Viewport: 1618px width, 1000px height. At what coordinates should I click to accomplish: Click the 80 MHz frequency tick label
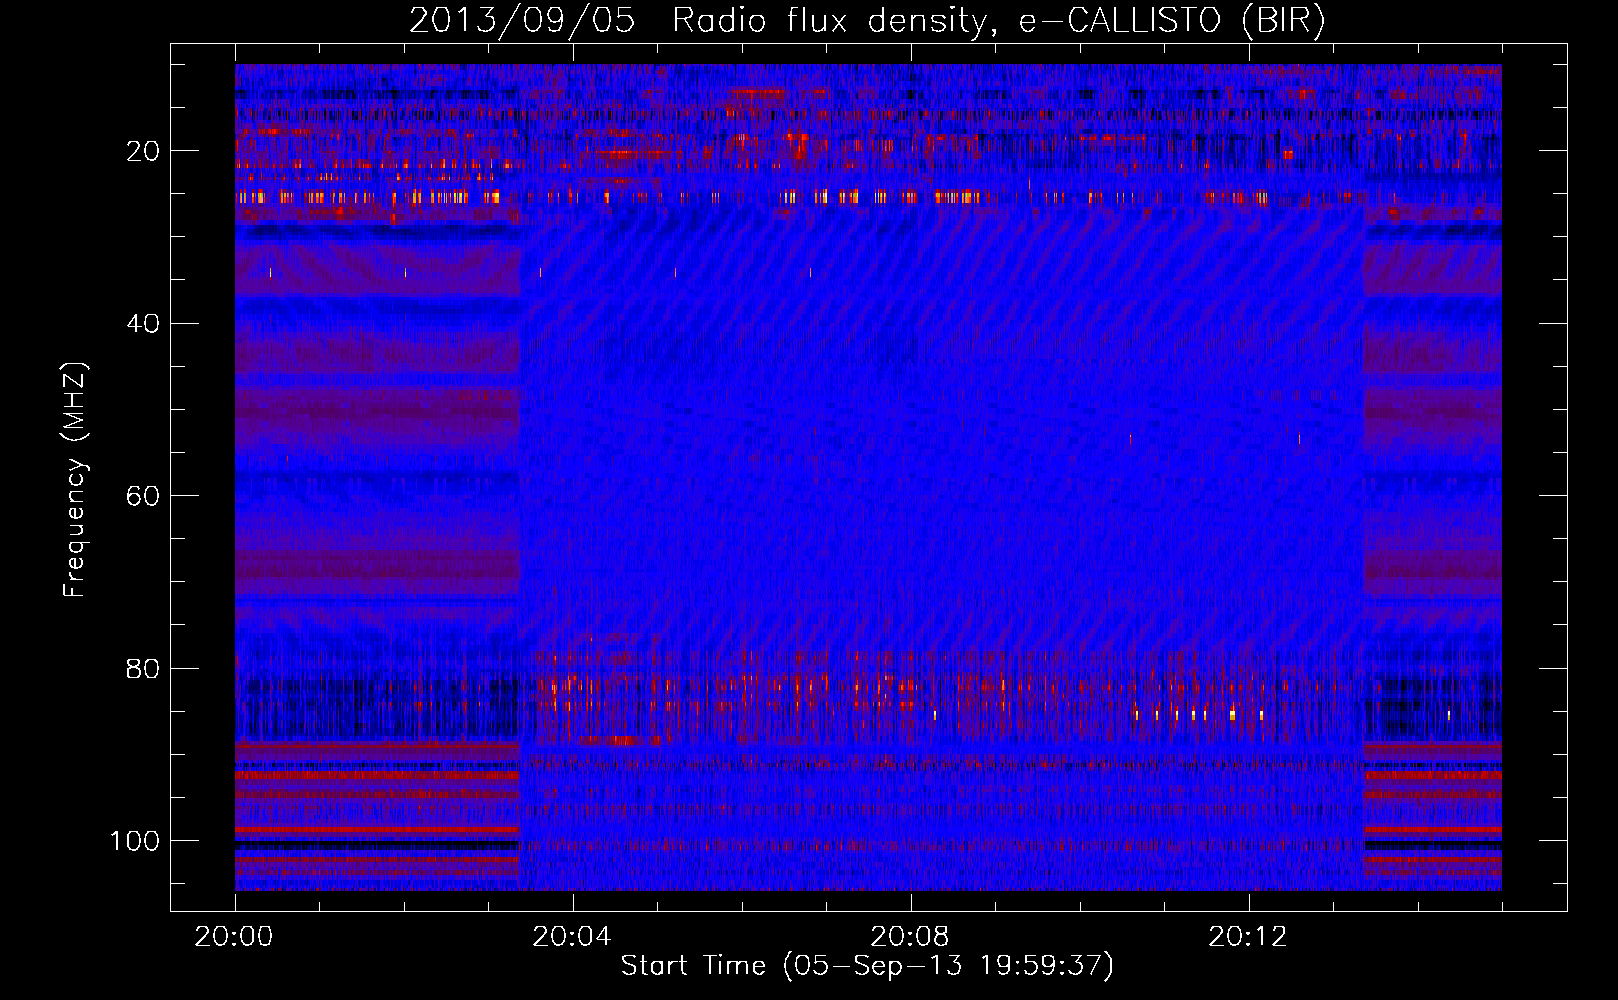click(x=143, y=668)
